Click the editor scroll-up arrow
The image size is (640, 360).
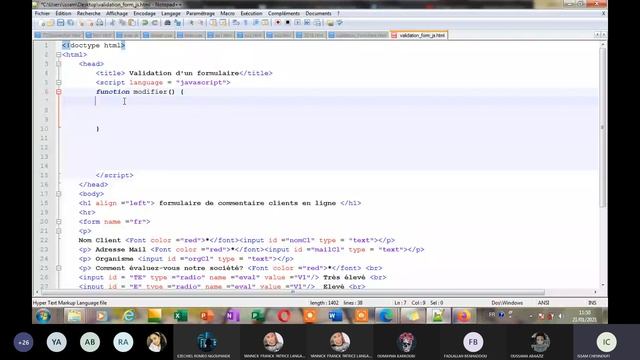pyautogui.click(x=603, y=45)
